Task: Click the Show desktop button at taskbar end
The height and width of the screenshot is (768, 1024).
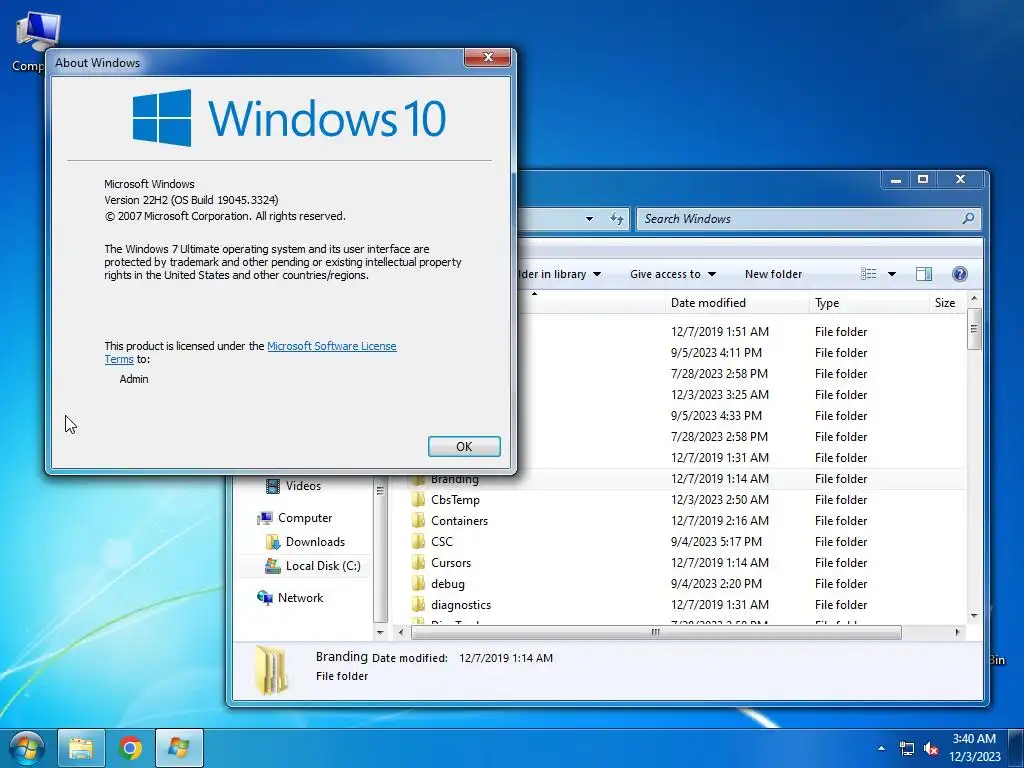Action: click(x=1016, y=748)
